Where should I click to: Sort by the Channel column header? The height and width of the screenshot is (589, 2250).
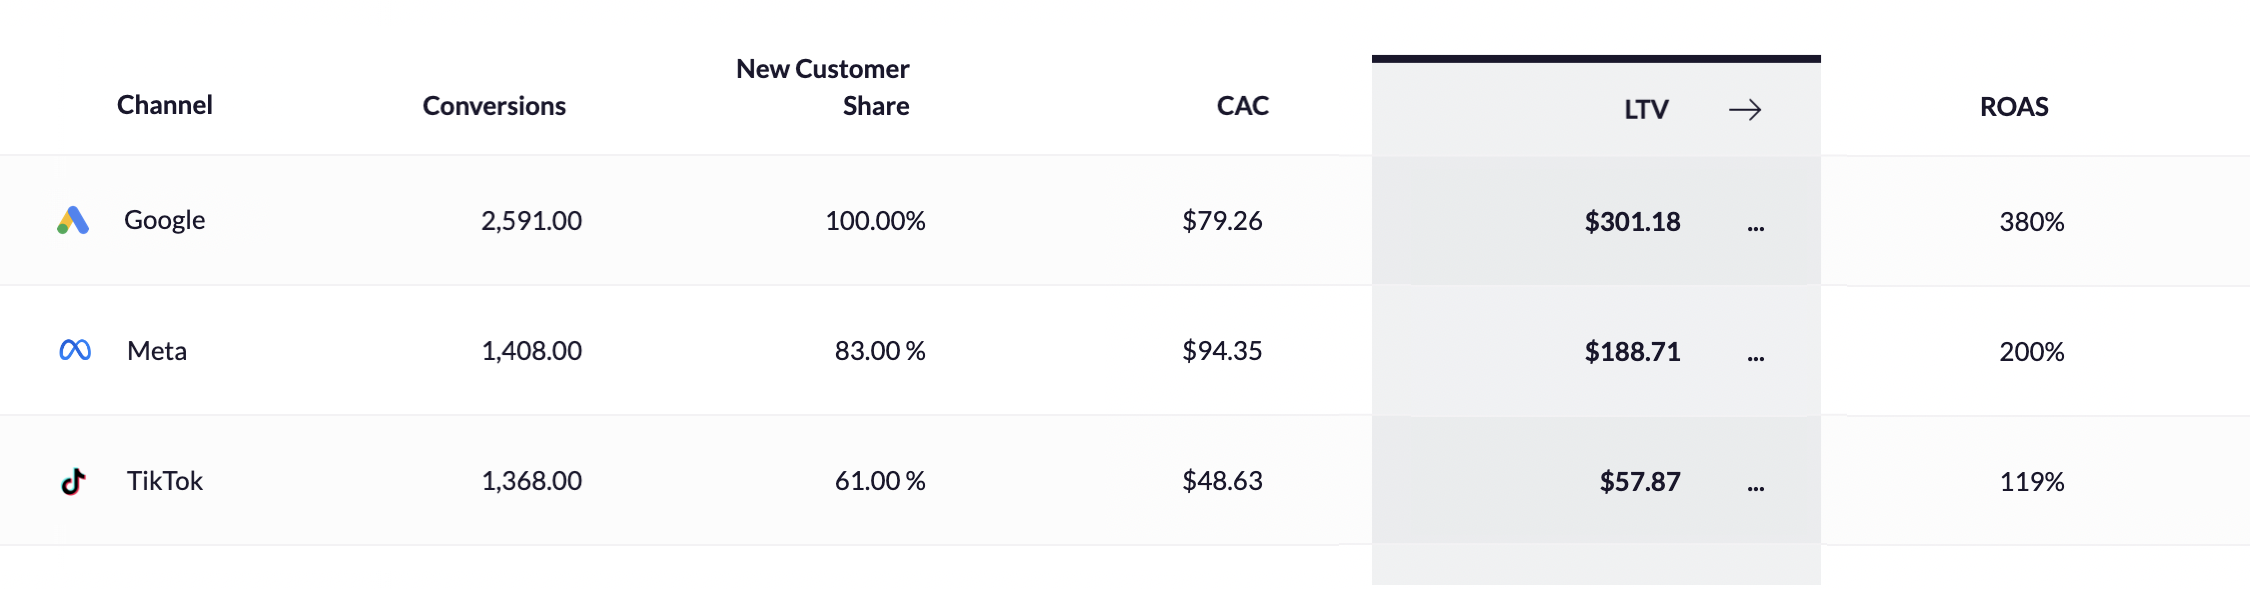click(165, 105)
